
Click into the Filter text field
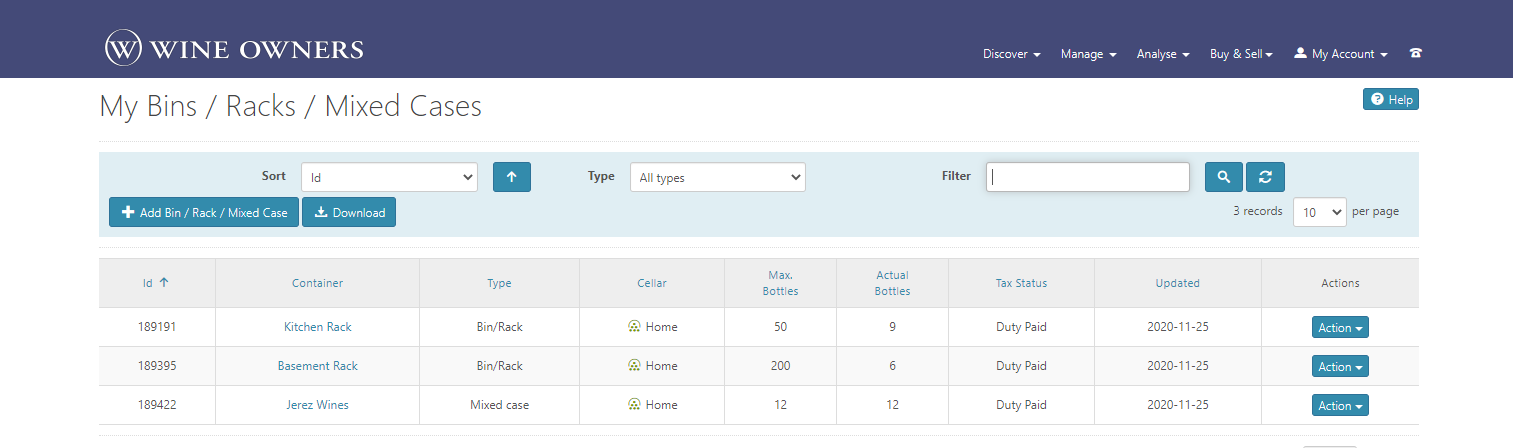1087,177
